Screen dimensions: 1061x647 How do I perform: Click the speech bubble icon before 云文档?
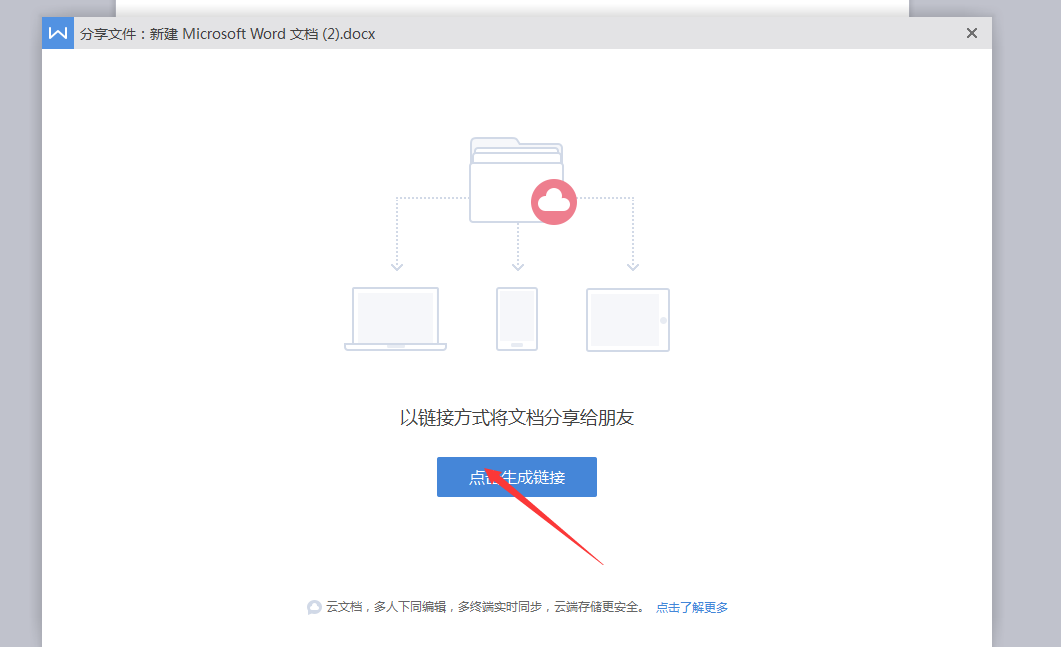click(314, 607)
